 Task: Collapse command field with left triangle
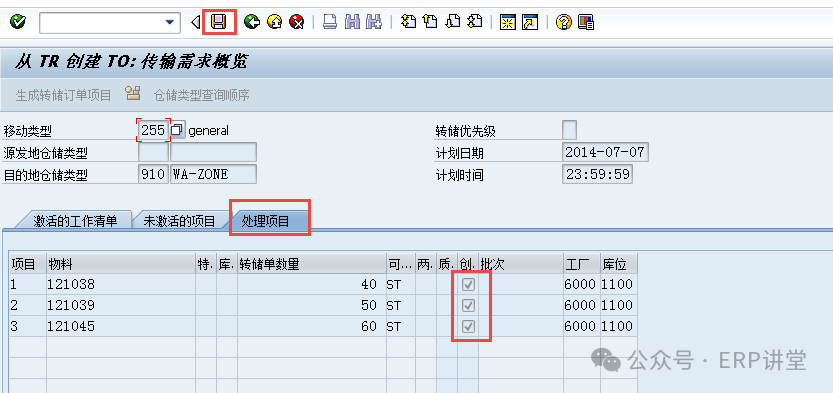point(196,22)
